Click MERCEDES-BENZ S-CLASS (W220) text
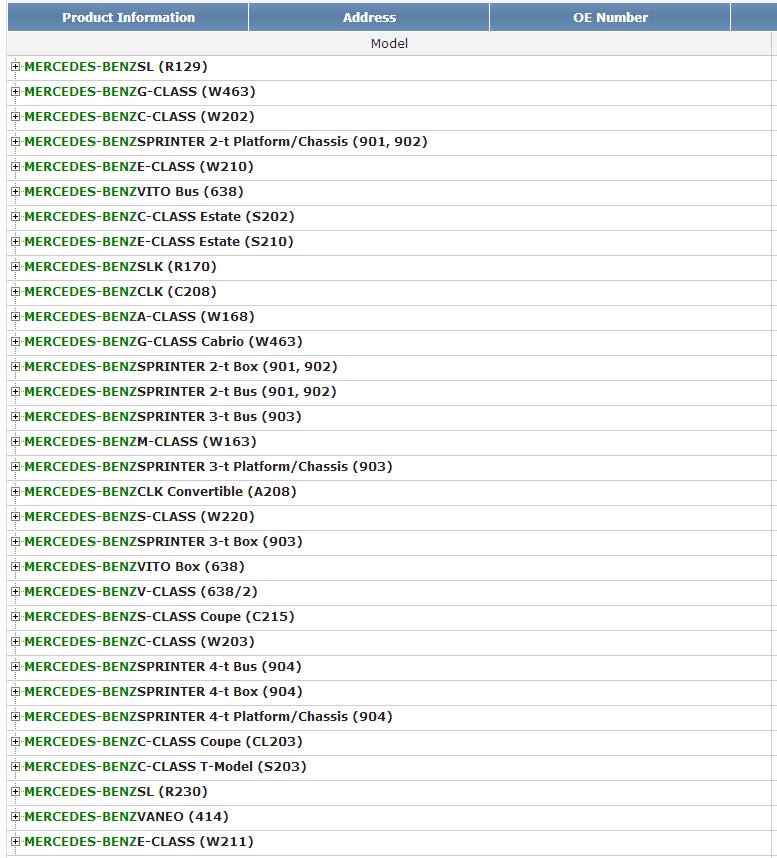 click(140, 517)
